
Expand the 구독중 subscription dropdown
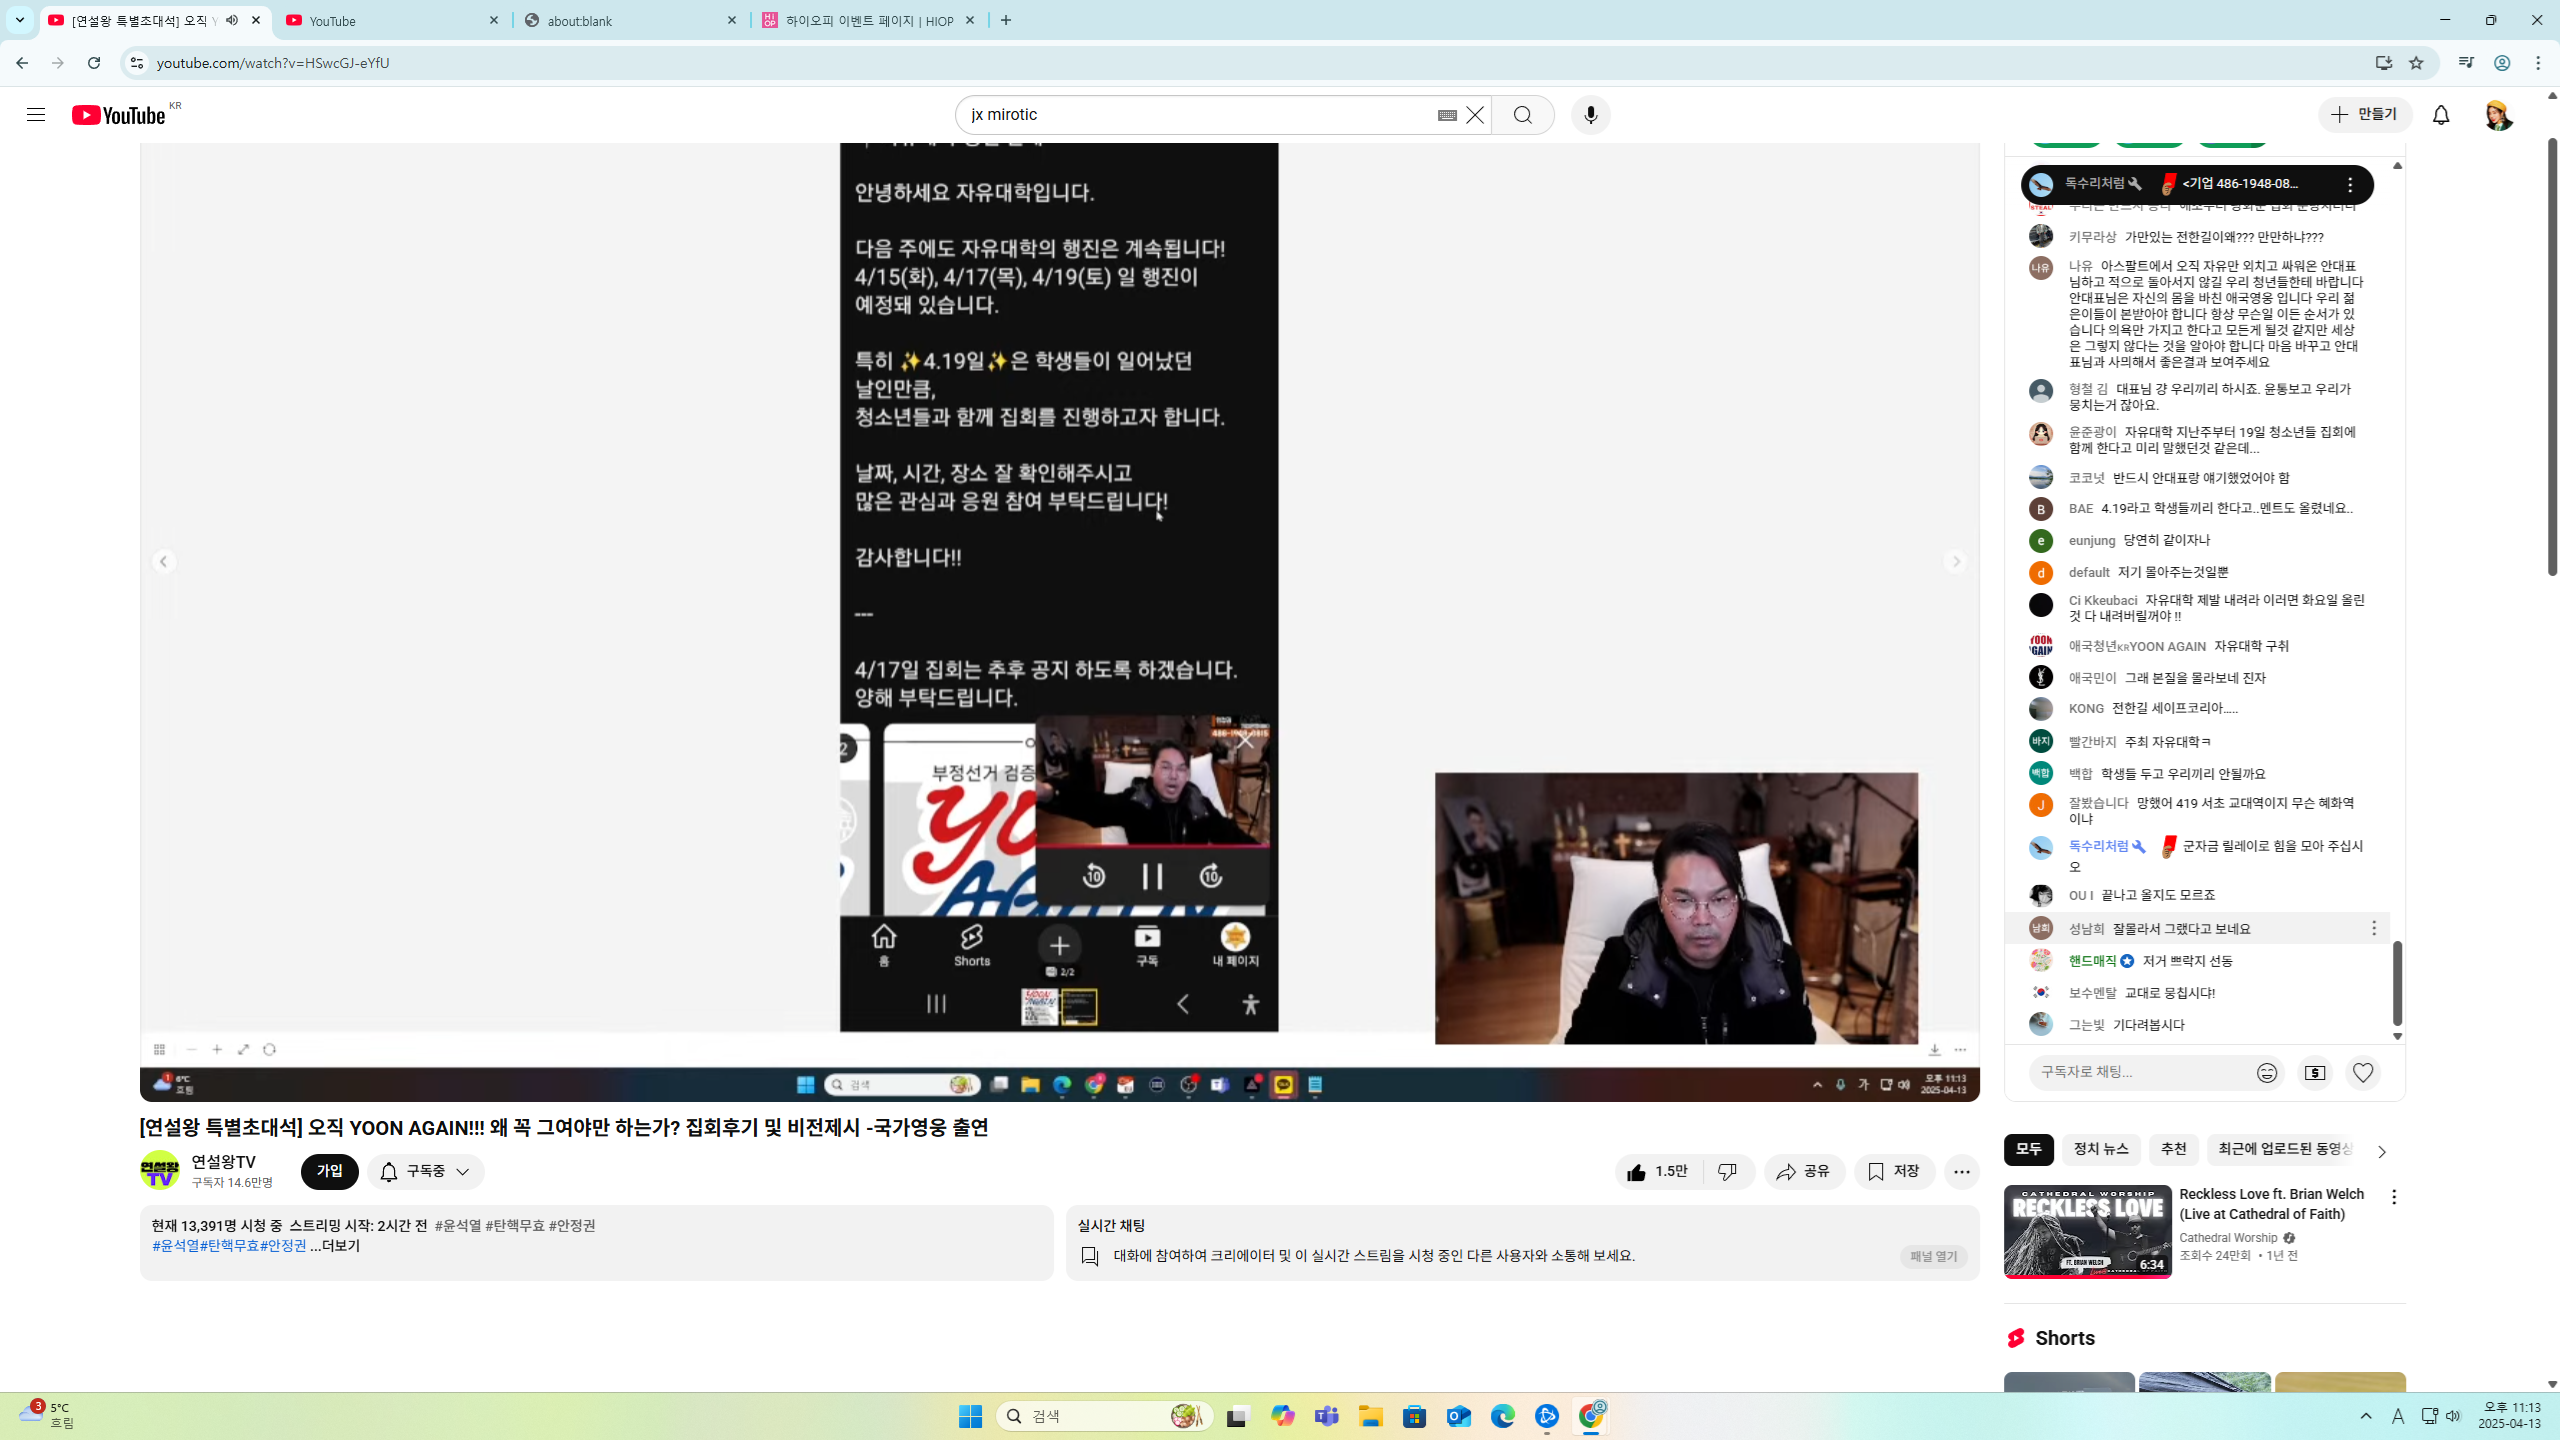(x=425, y=1171)
